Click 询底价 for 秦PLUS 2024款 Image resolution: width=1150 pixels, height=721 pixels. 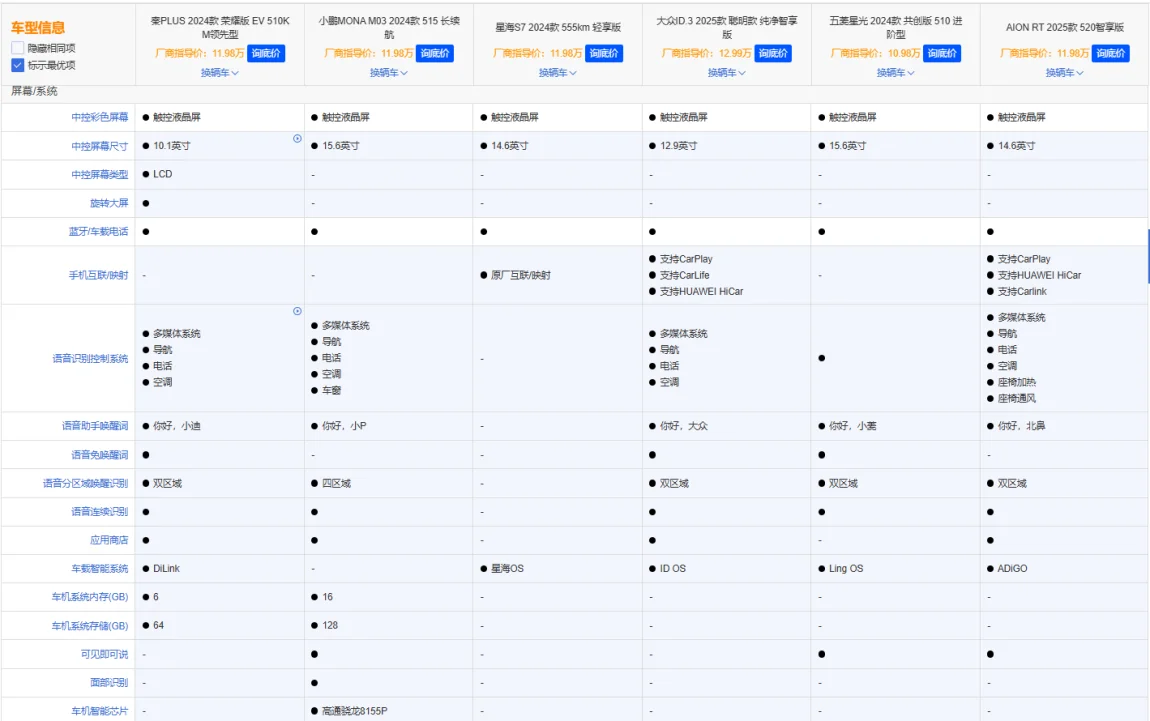click(x=265, y=54)
